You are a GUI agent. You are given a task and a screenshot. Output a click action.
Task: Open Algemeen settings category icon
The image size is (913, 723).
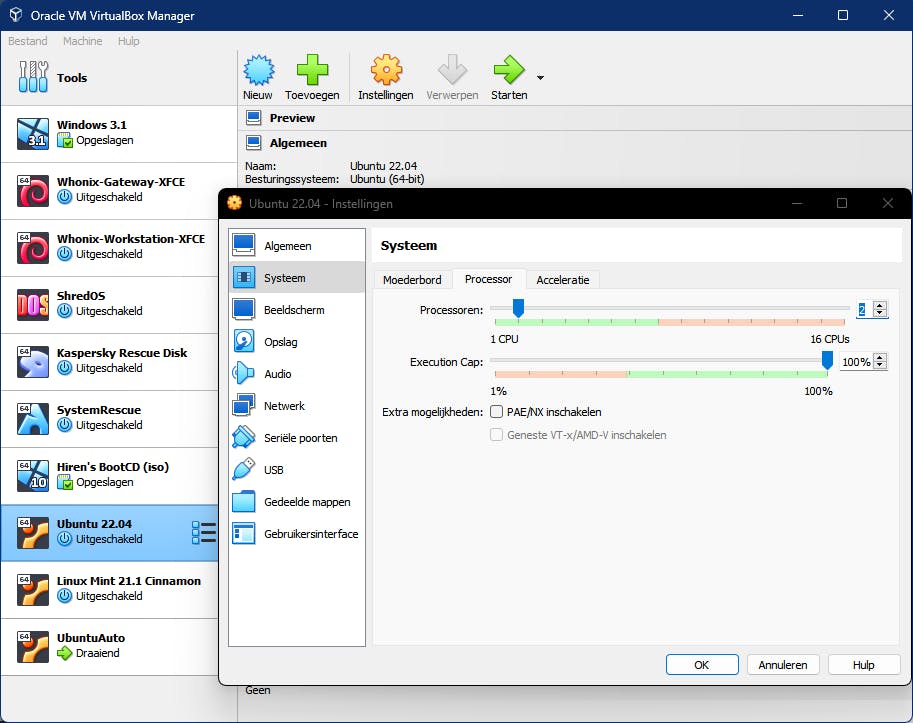(243, 245)
